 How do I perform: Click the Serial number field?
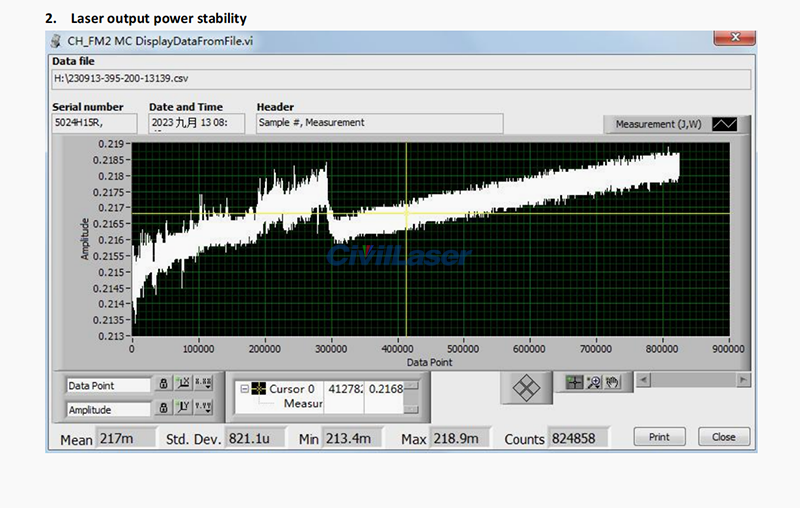tap(95, 123)
